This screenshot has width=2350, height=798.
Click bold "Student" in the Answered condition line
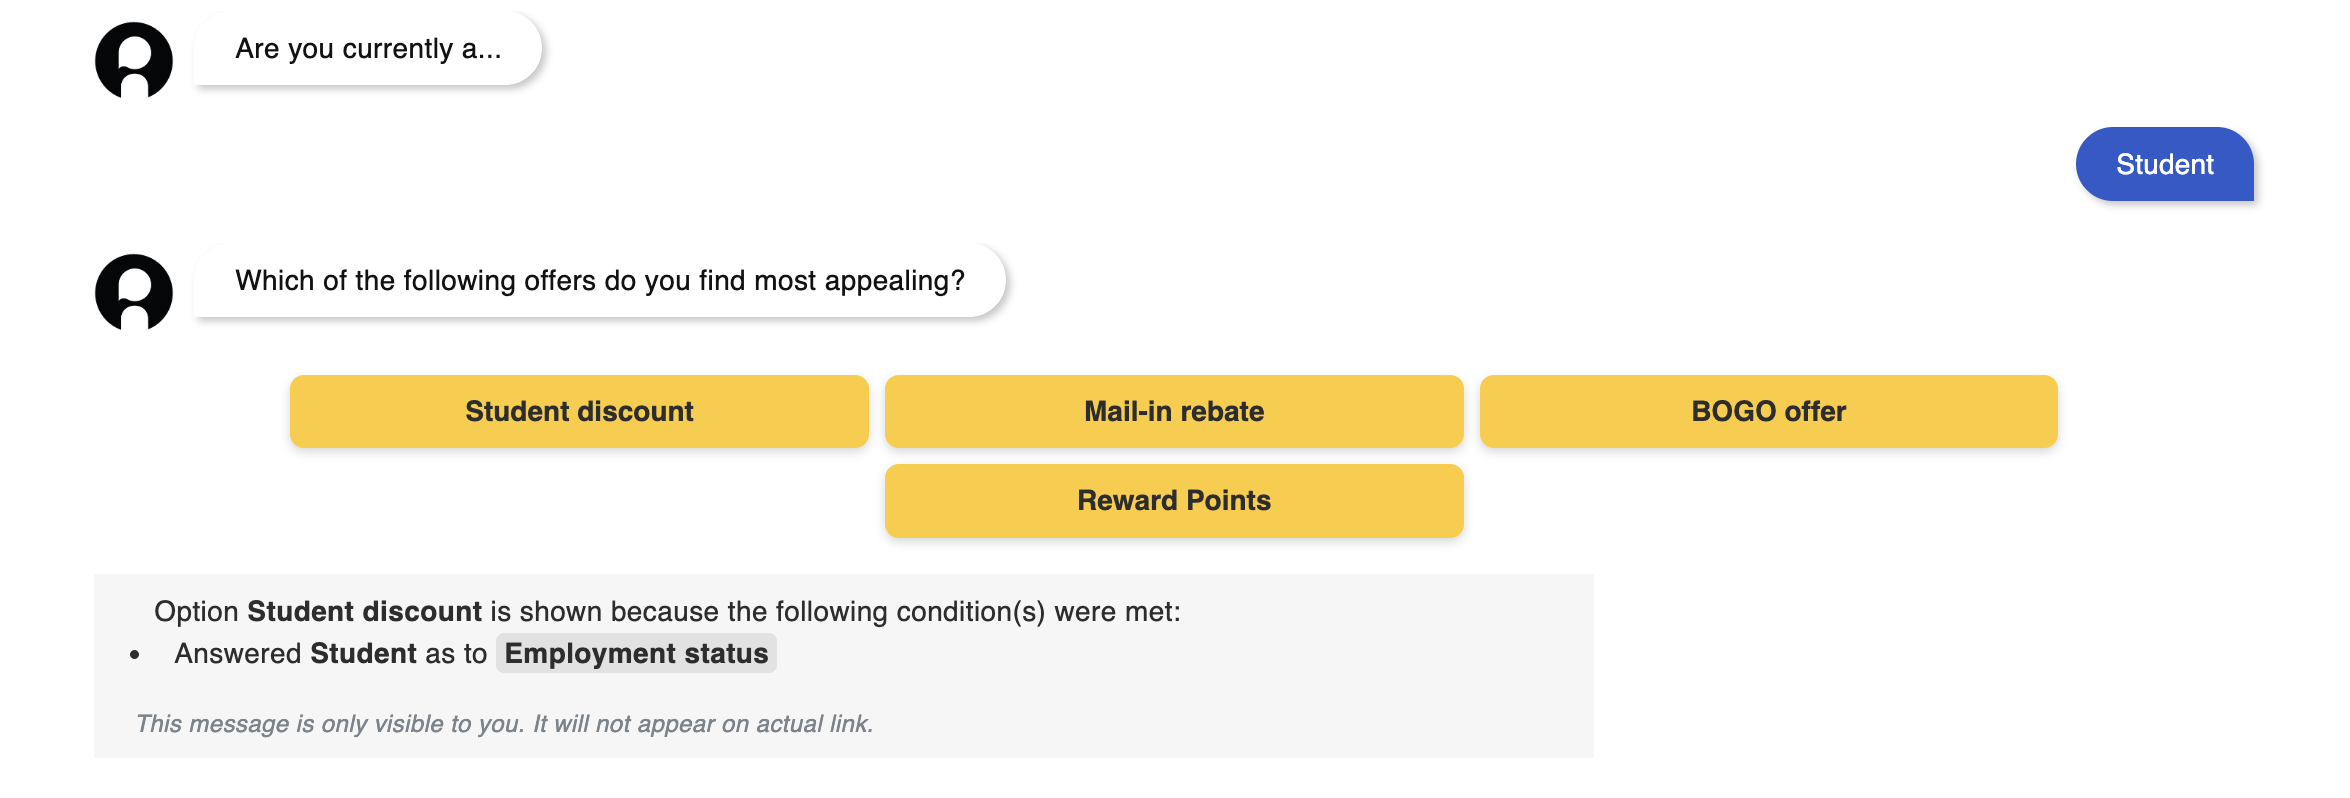pyautogui.click(x=363, y=653)
